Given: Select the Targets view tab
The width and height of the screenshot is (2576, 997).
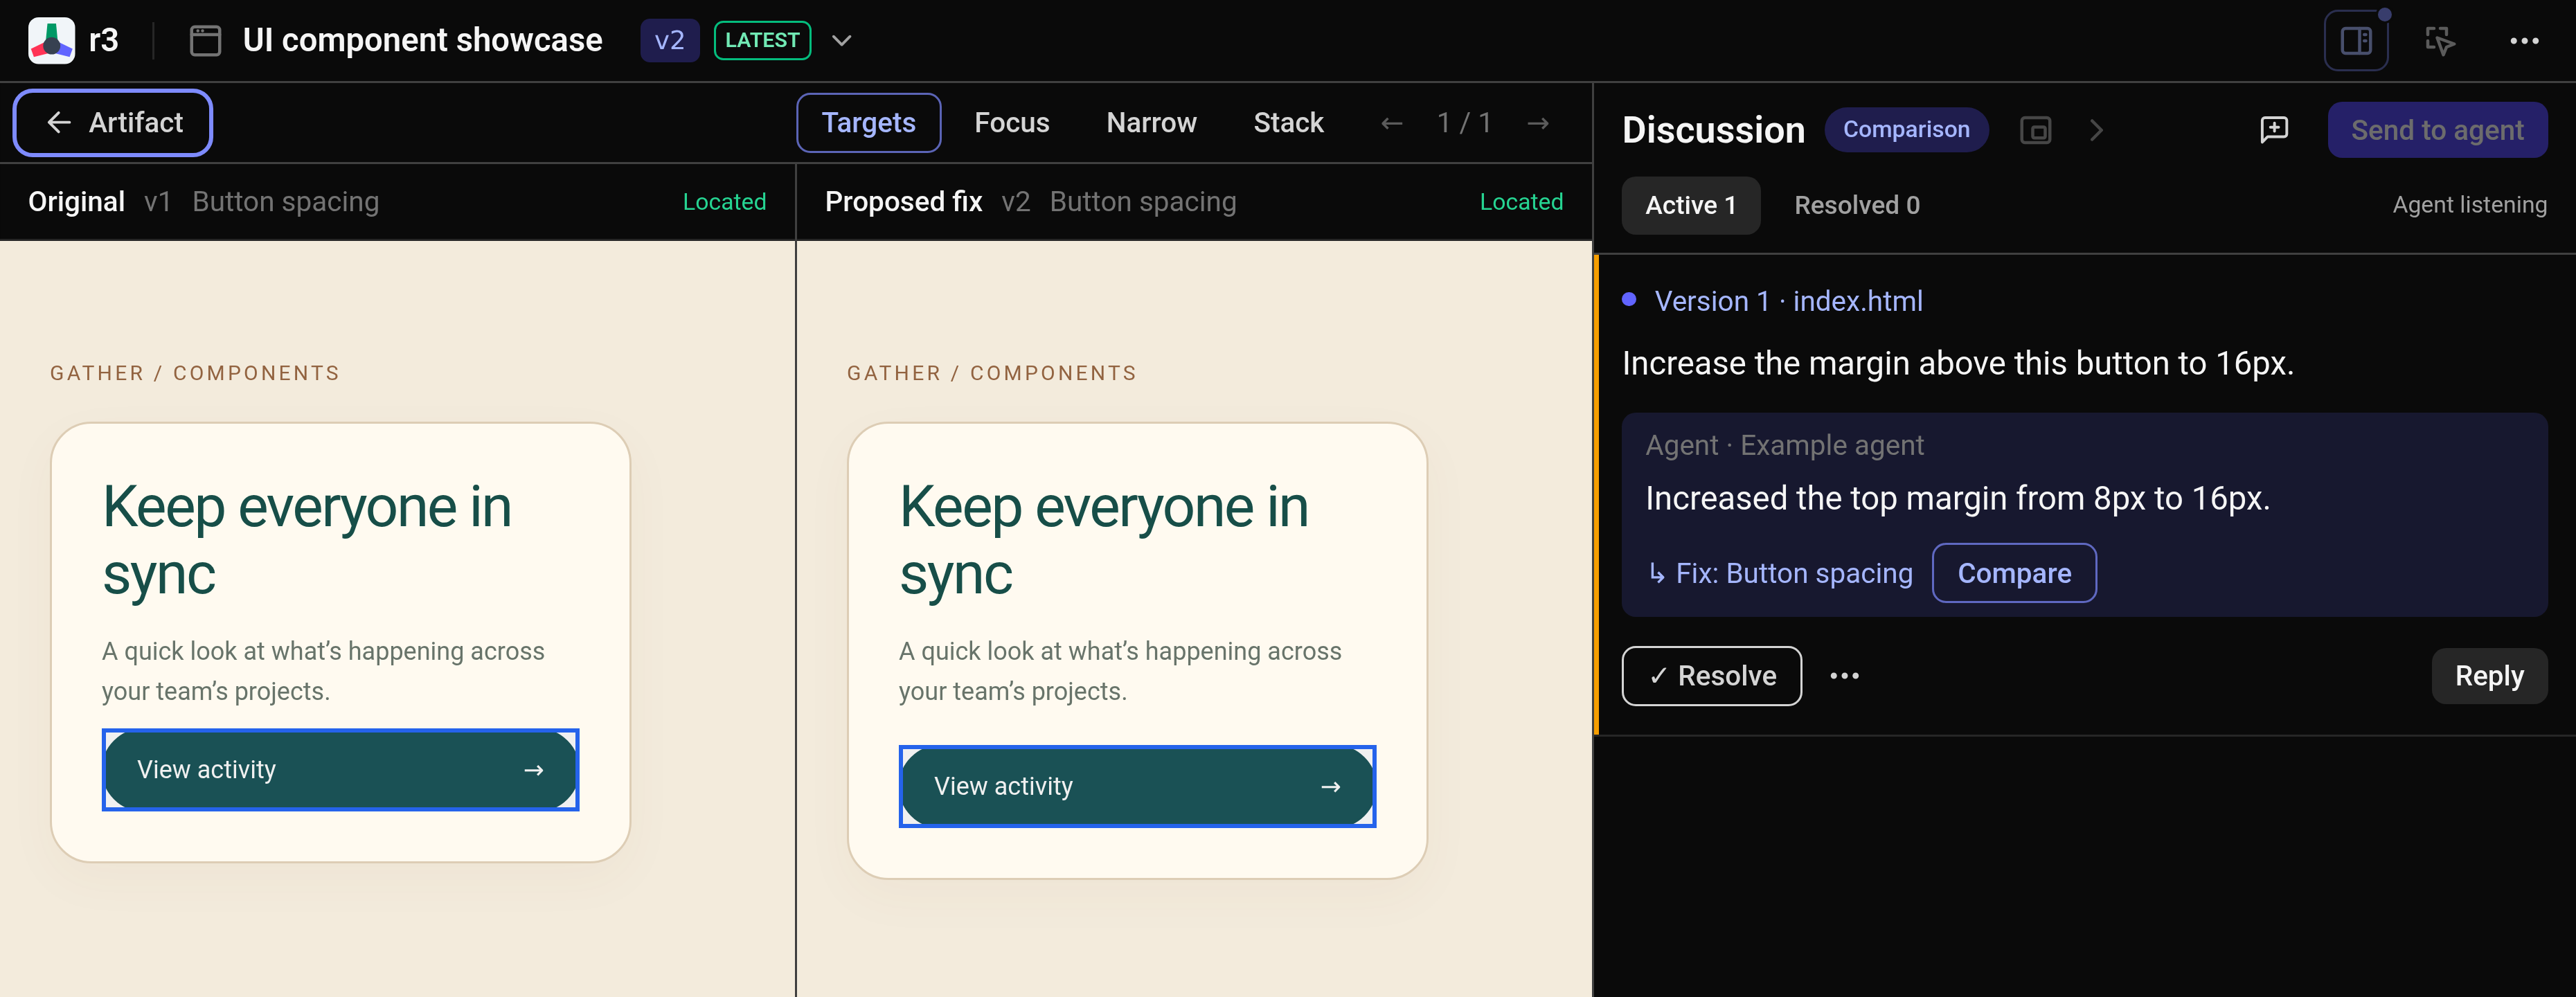Looking at the screenshot, I should (x=868, y=123).
